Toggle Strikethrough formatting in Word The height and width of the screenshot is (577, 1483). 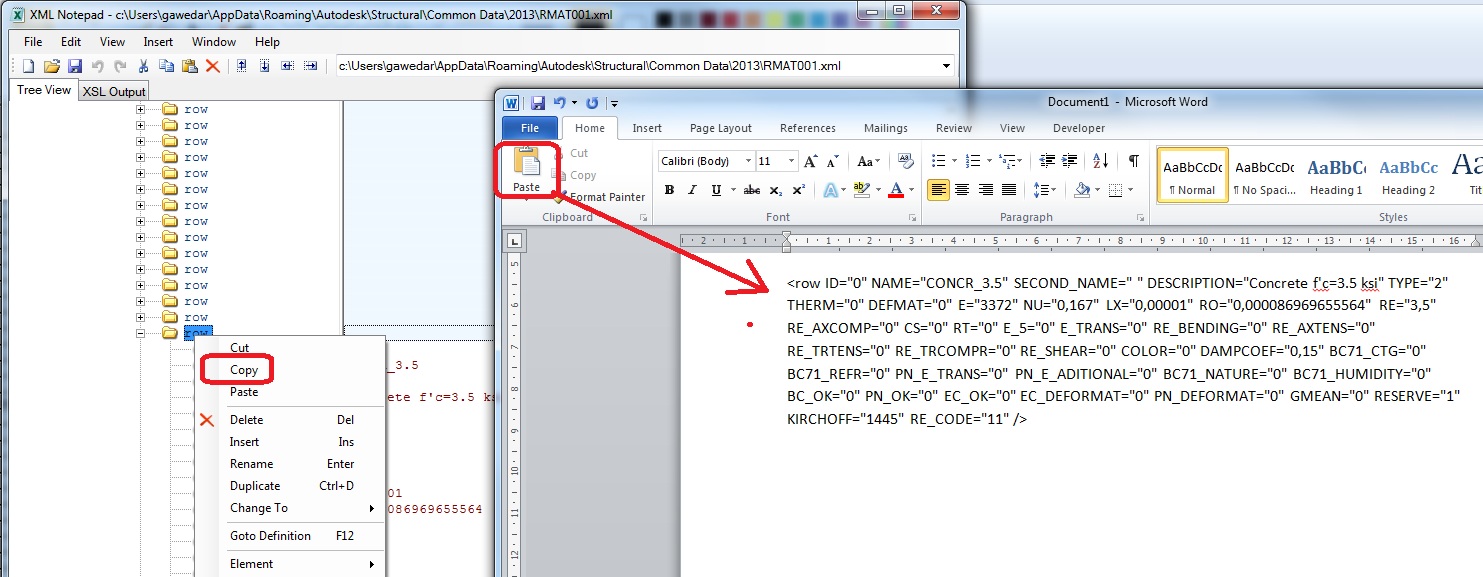coord(752,190)
